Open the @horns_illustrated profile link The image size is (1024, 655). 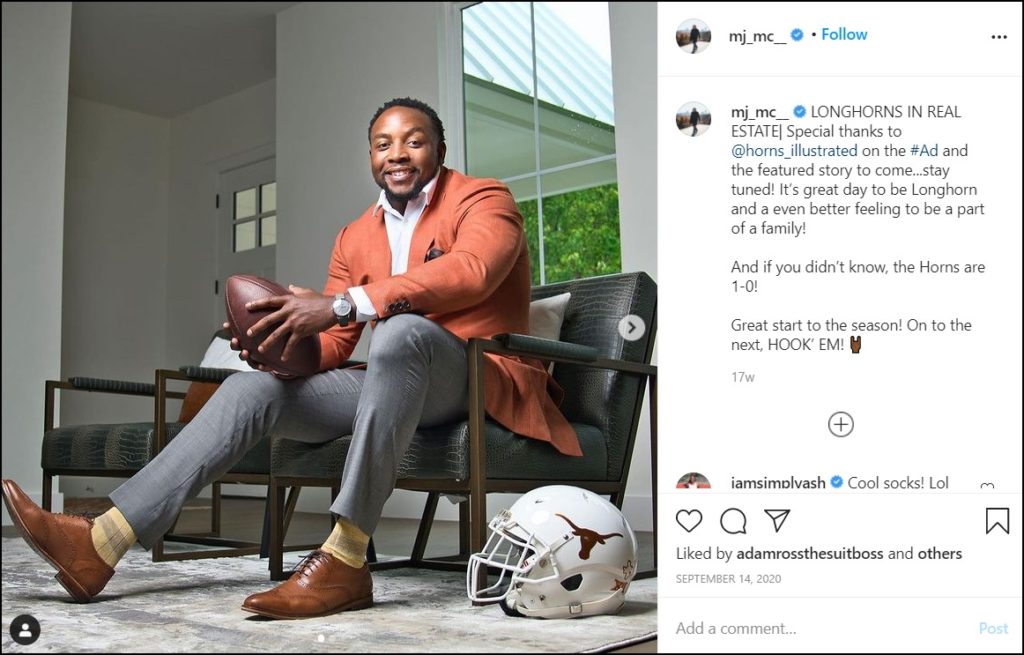pyautogui.click(x=794, y=150)
